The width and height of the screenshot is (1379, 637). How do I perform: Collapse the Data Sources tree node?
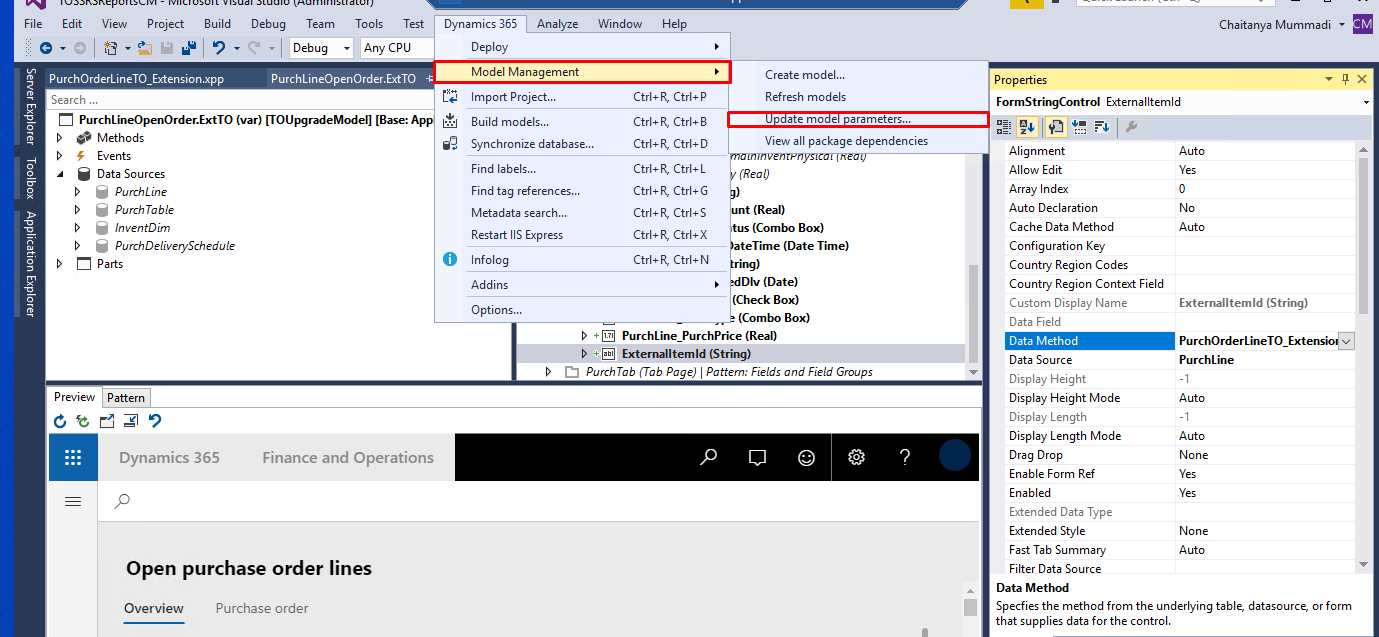click(59, 174)
